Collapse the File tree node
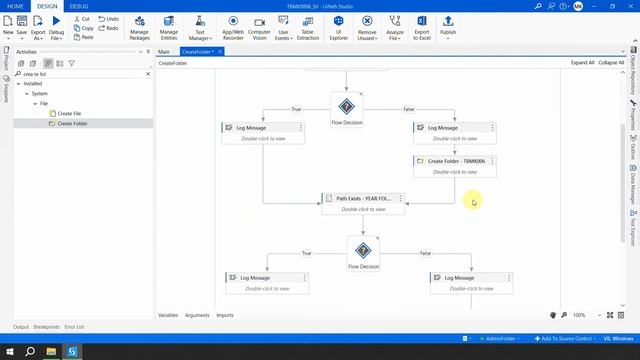The height and width of the screenshot is (360, 640). click(35, 104)
